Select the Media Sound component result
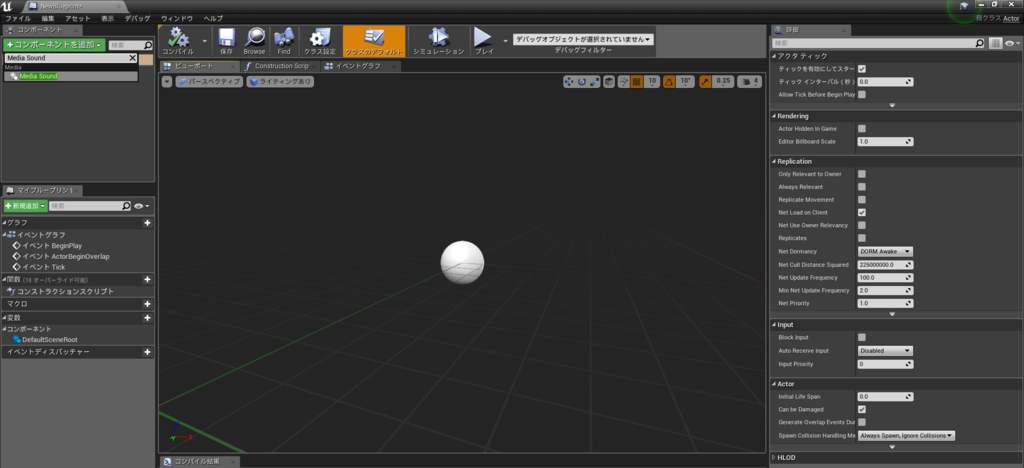1024x468 pixels. (x=71, y=76)
